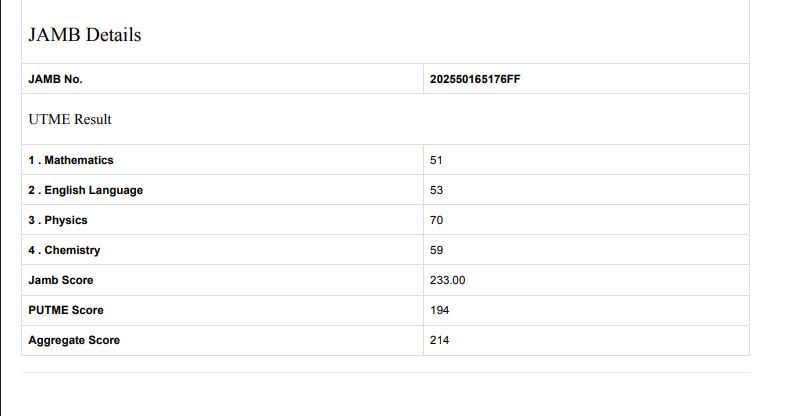Click the Chemistry score value 59
The image size is (791, 416).
pyautogui.click(x=436, y=250)
